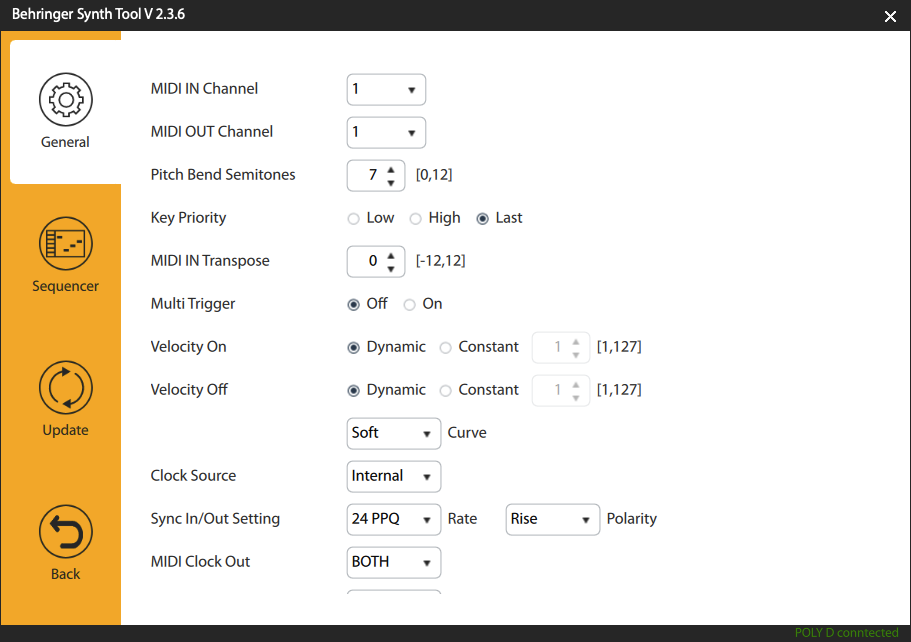This screenshot has height=642, width=911.
Task: Decrease Pitch Bend Semitones with down arrow
Action: tap(391, 183)
